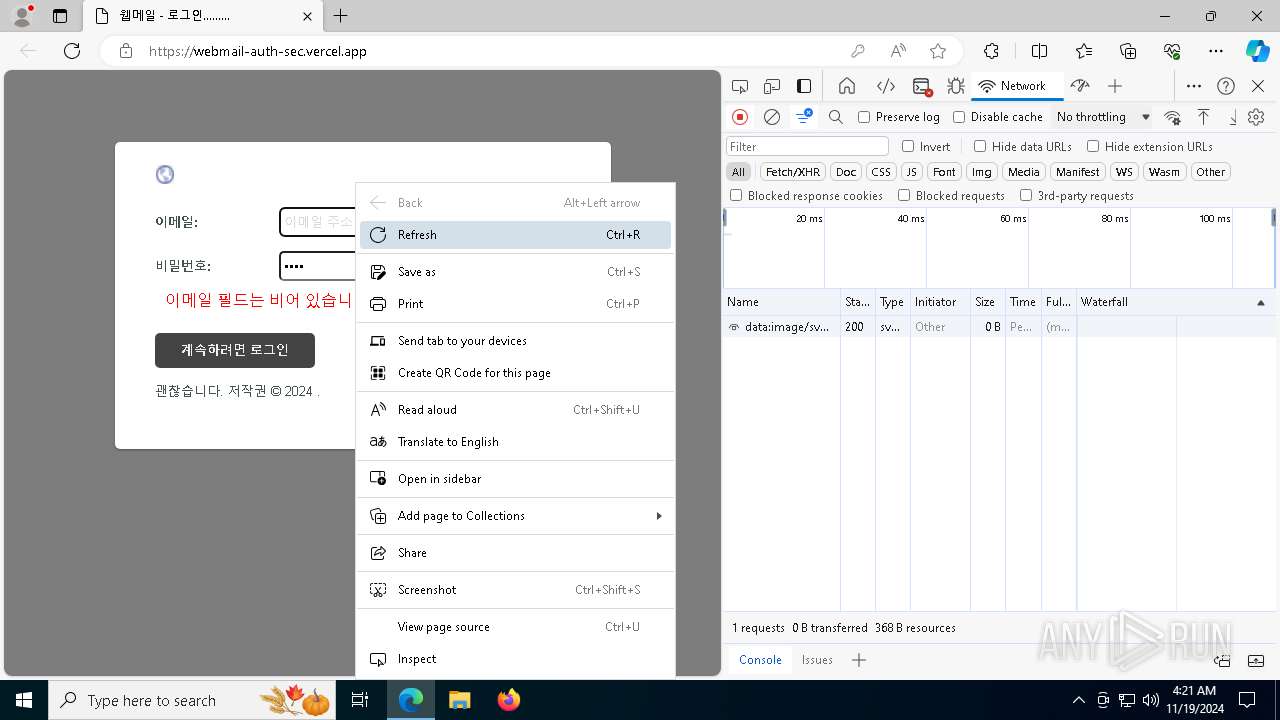Import HAR file upload arrow icon

(1204, 117)
